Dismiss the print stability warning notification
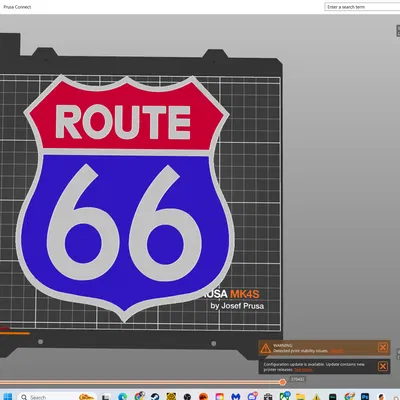 point(383,348)
